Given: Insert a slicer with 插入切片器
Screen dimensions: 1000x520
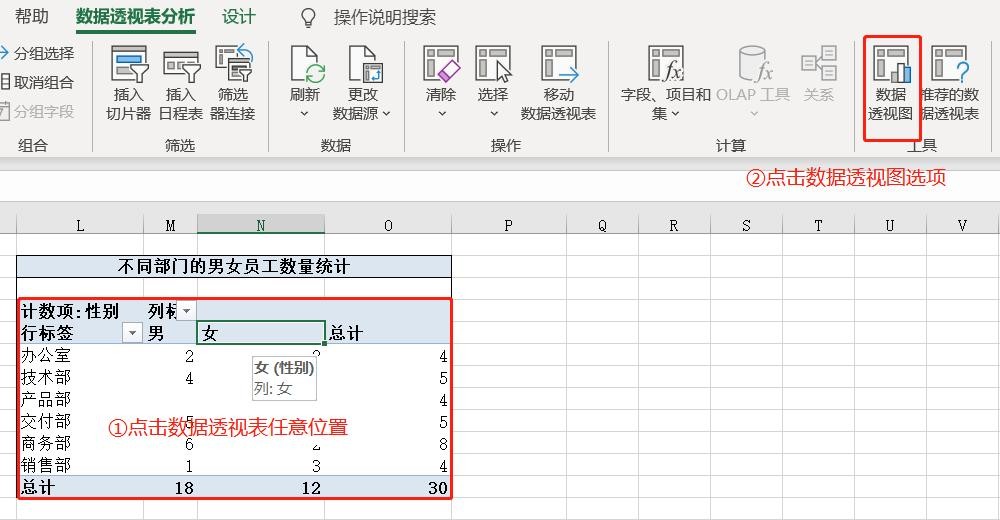Looking at the screenshot, I should 128,65.
